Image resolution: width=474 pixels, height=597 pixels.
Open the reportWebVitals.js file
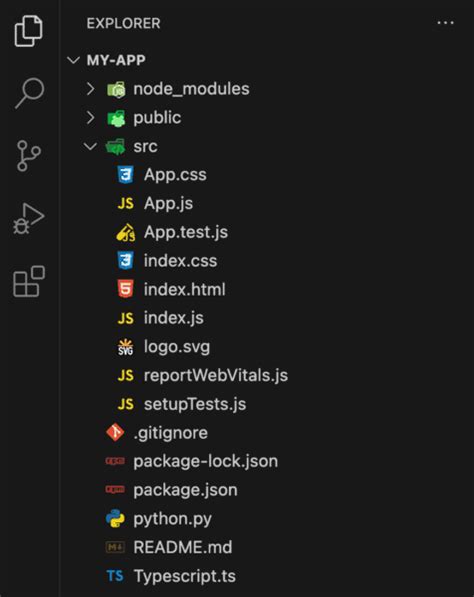[216, 376]
